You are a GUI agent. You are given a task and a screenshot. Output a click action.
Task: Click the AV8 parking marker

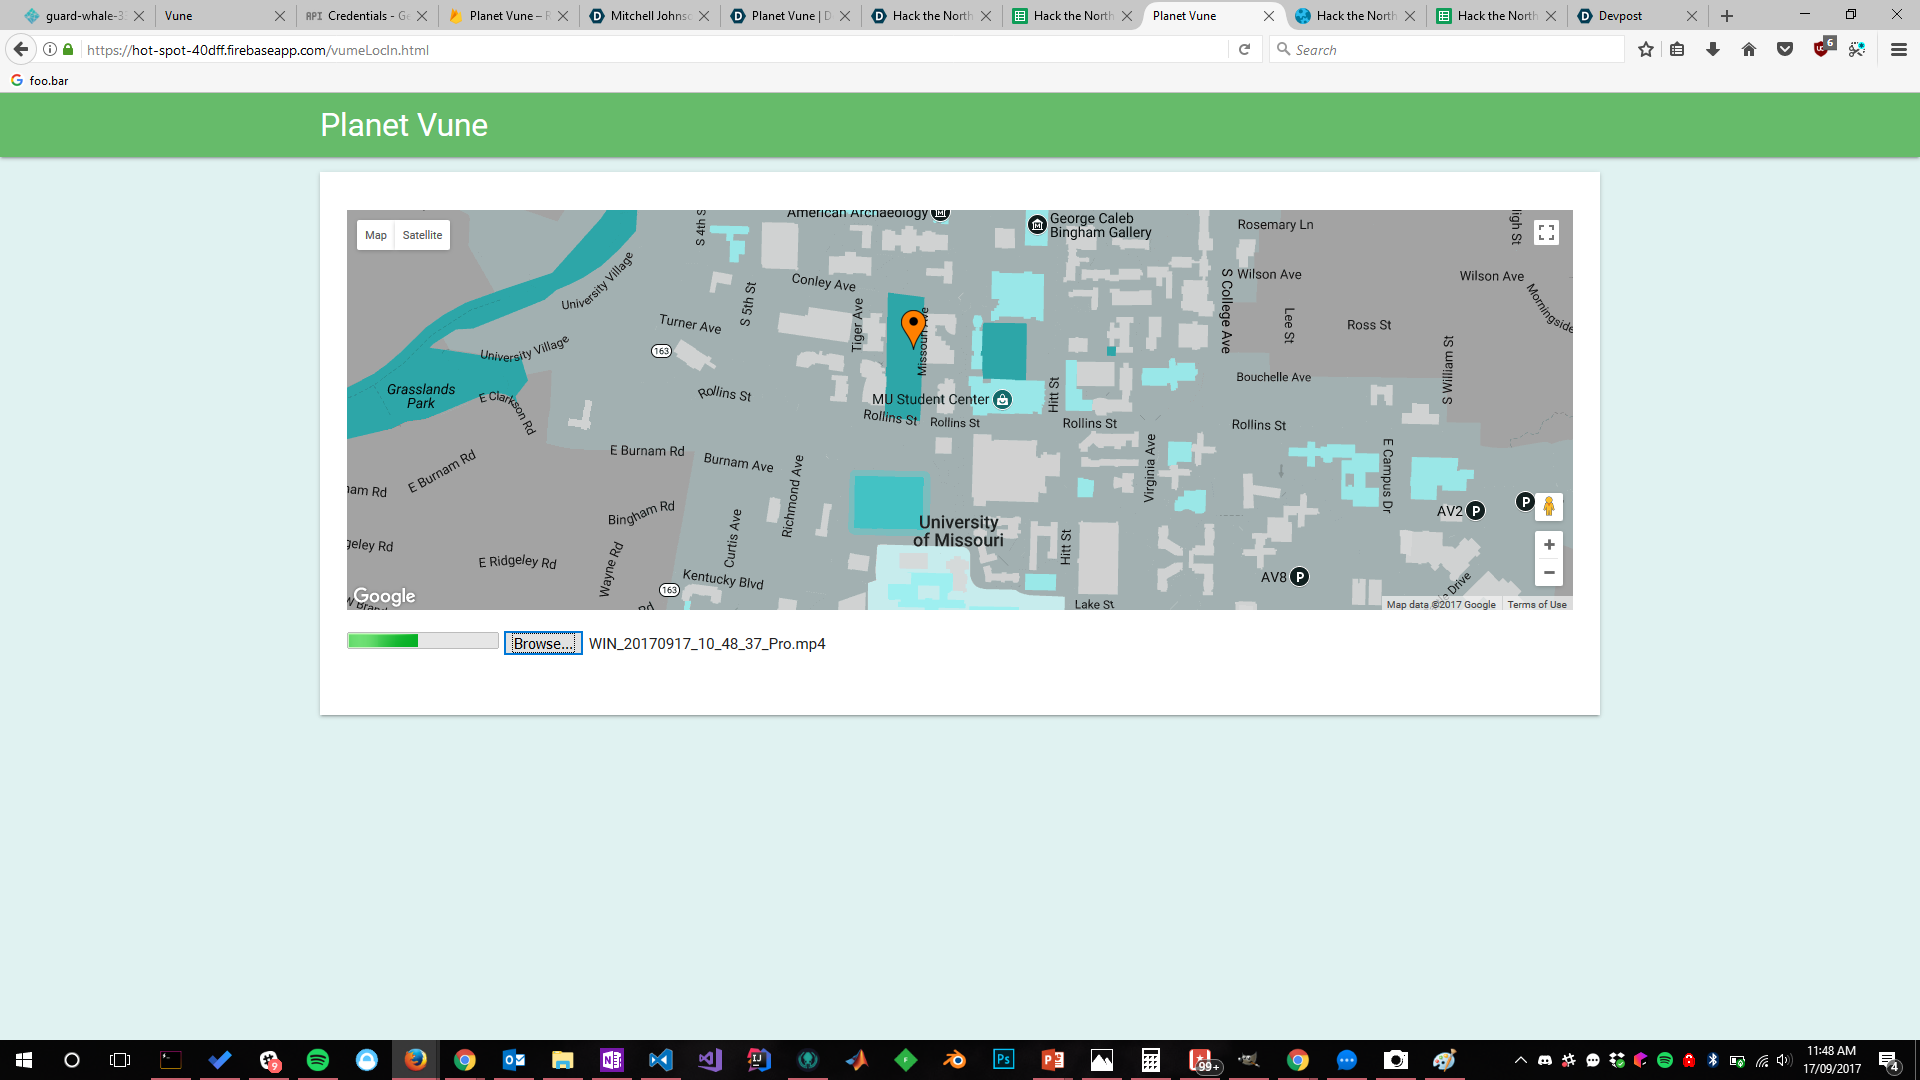pos(1299,577)
